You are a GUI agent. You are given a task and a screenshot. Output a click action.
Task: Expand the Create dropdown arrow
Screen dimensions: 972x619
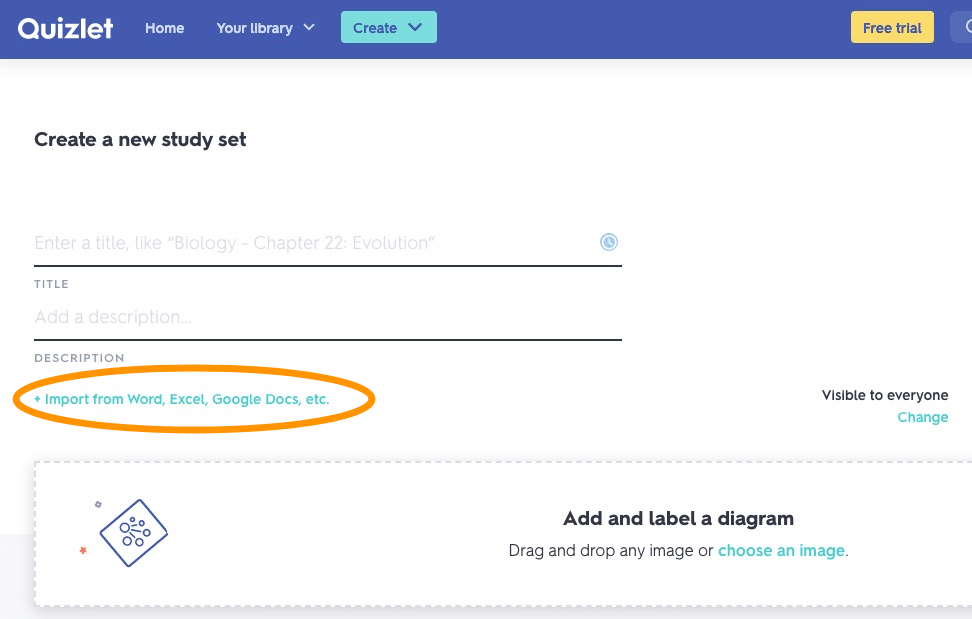click(x=415, y=28)
